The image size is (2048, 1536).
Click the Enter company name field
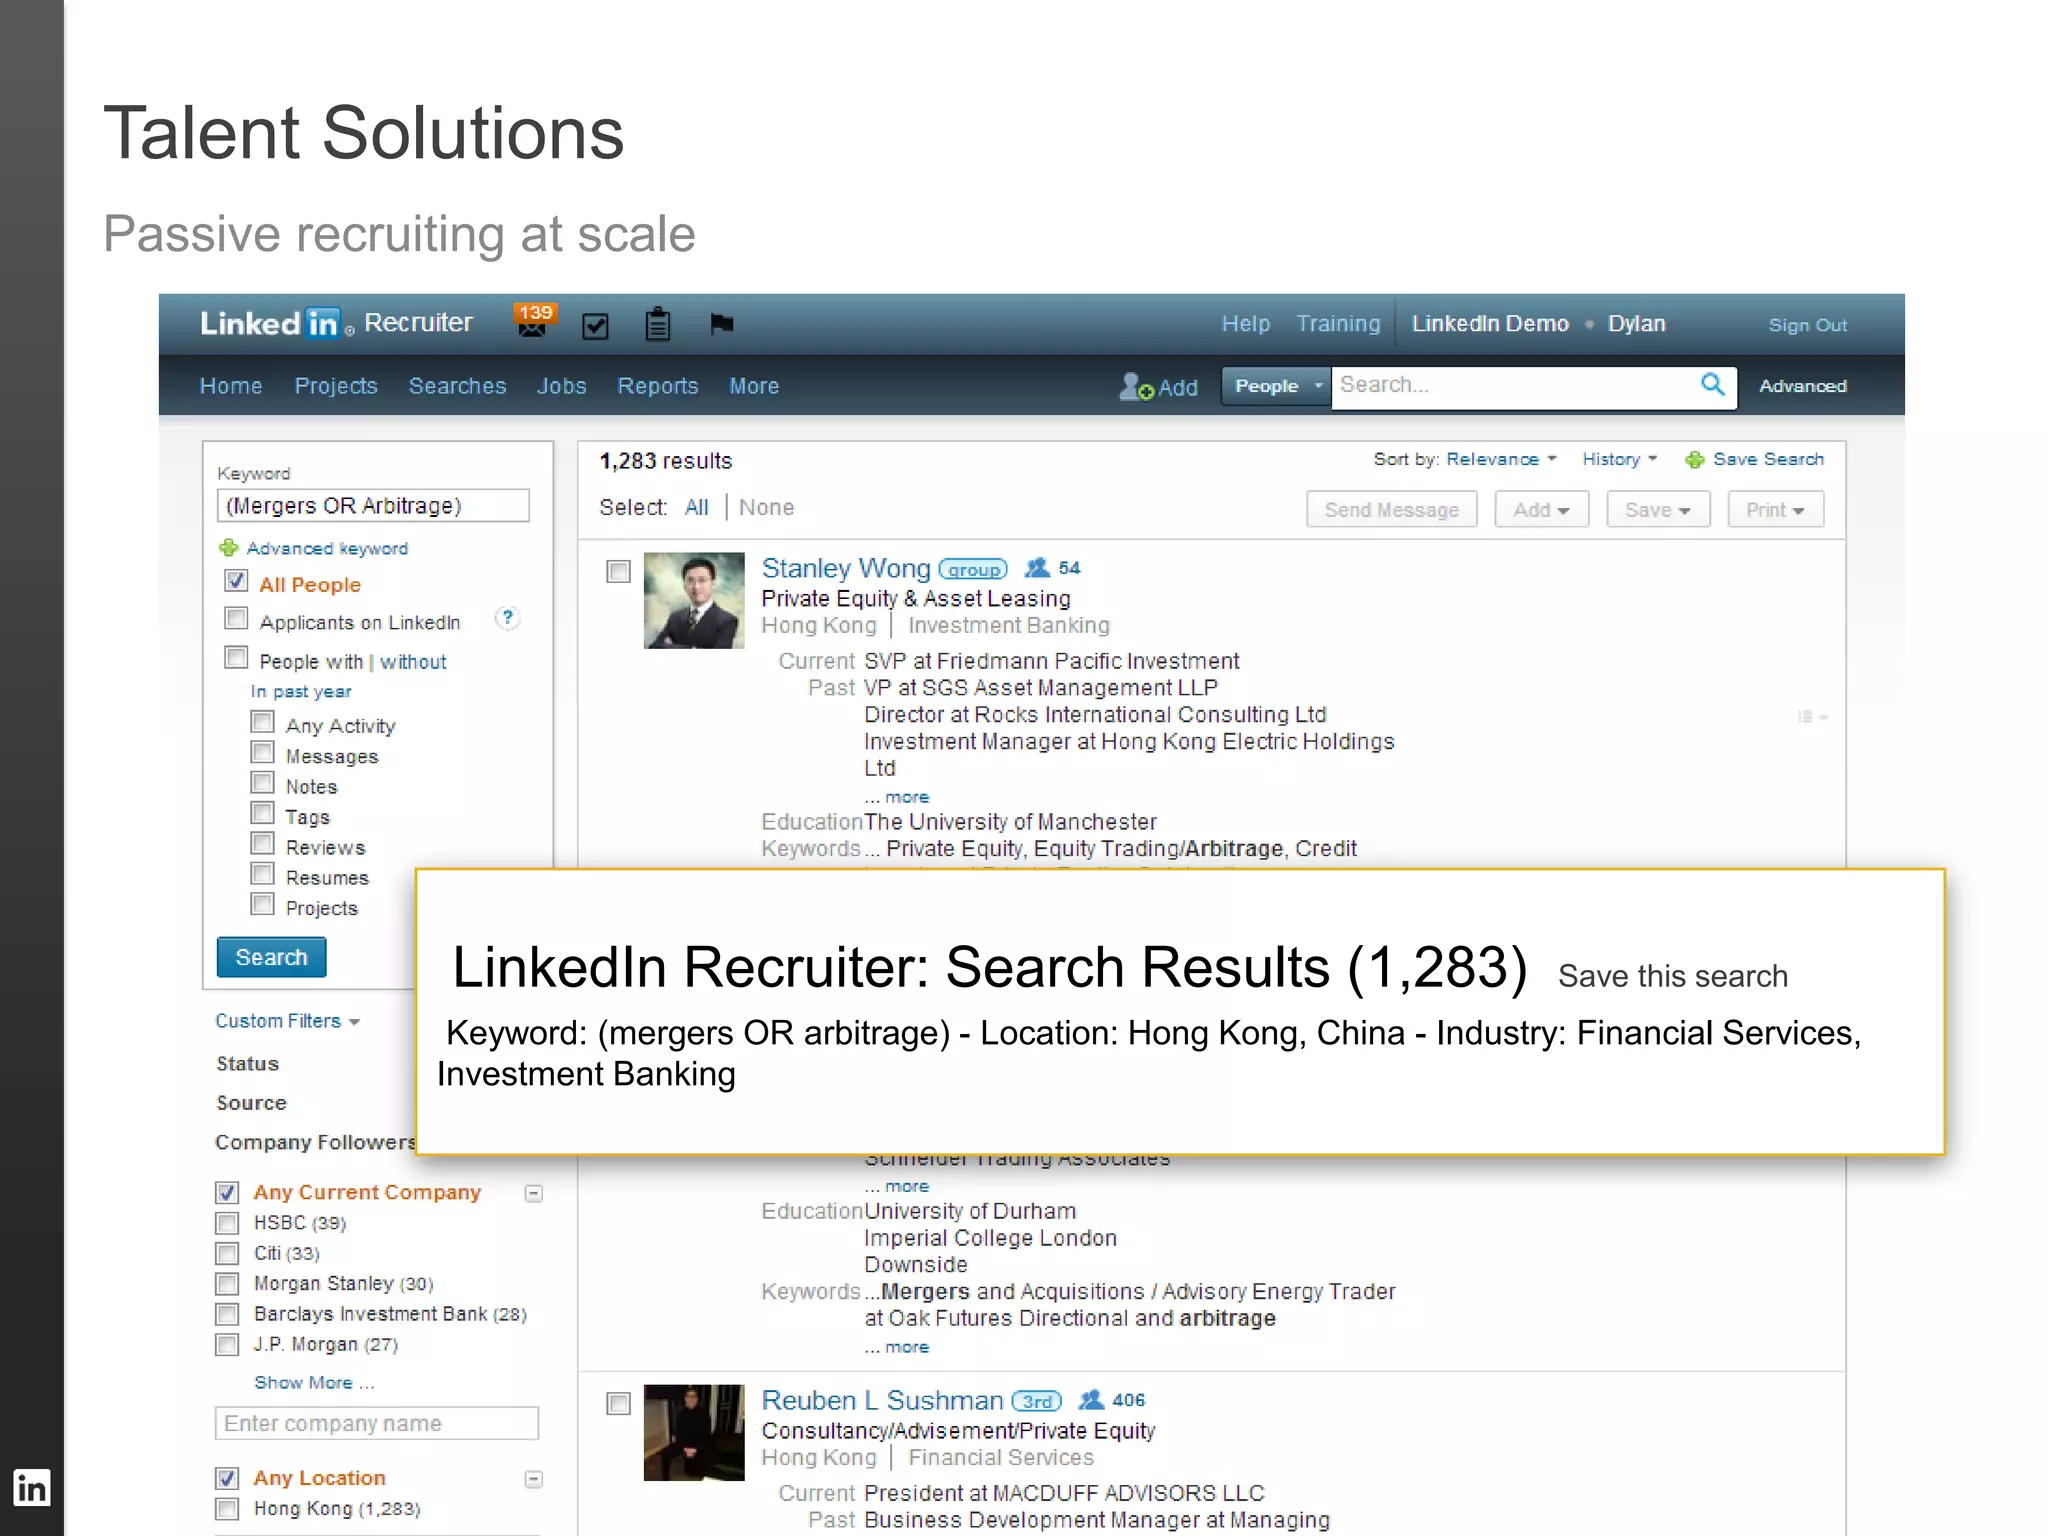(377, 1423)
